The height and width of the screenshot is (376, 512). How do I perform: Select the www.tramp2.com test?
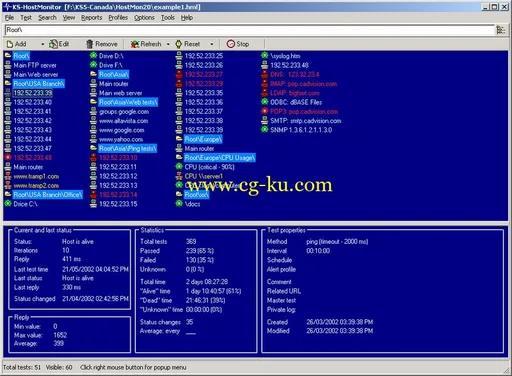tap(36, 186)
